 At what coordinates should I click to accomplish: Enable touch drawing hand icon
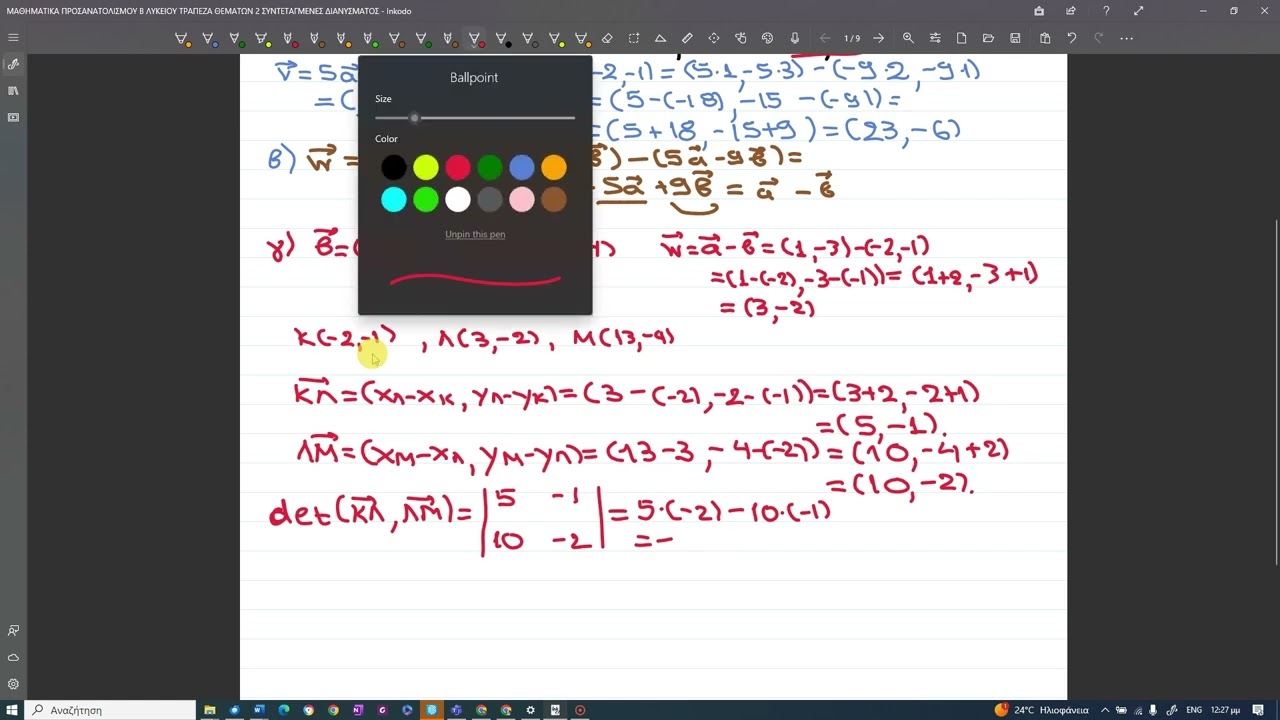741,38
